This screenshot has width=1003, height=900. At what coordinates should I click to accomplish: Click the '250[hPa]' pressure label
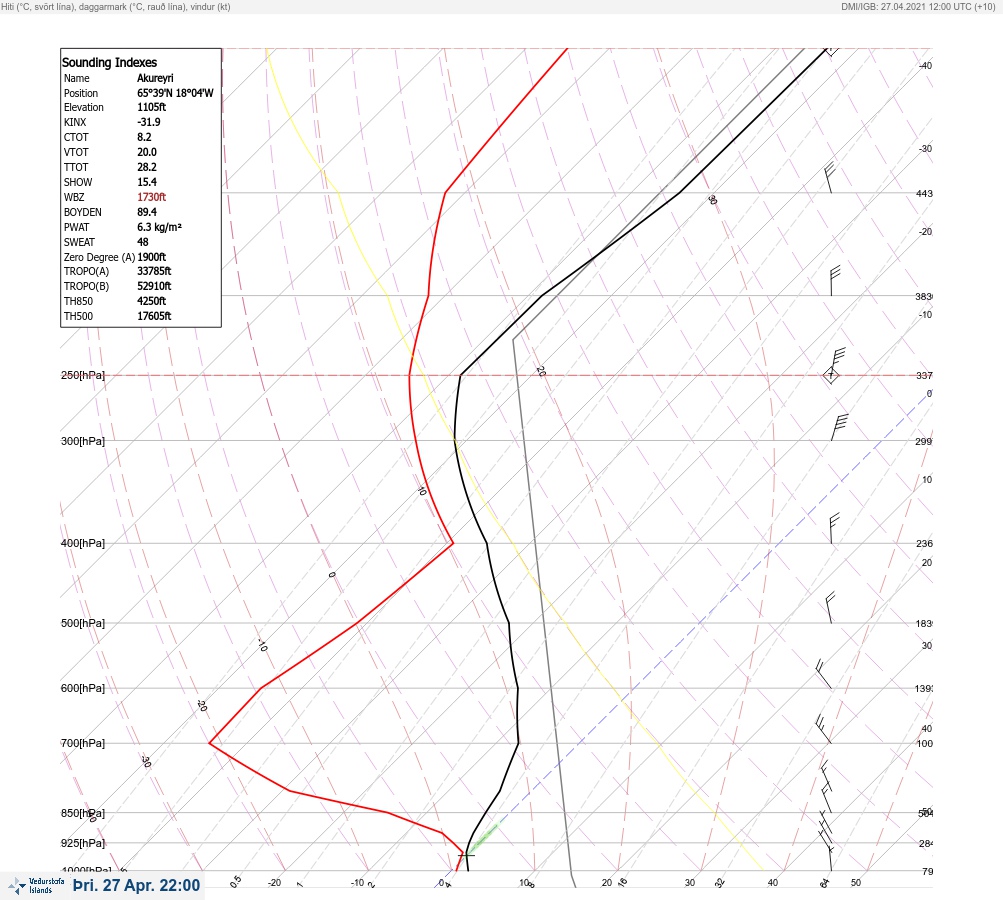tap(83, 375)
